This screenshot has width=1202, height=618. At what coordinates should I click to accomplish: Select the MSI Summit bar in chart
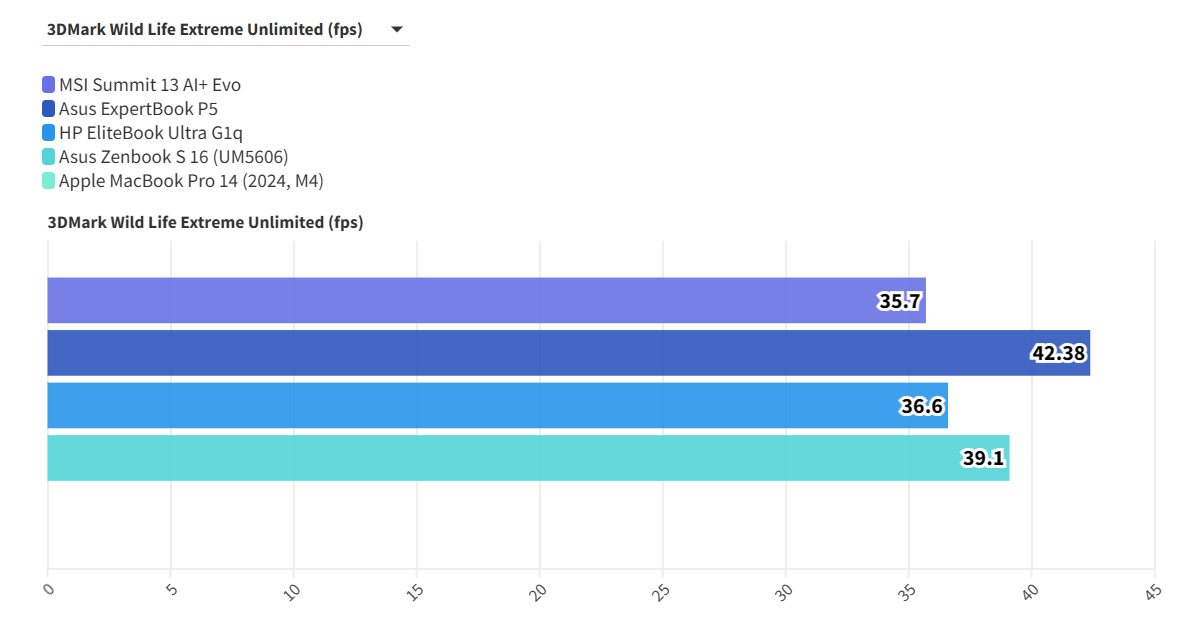click(x=450, y=300)
